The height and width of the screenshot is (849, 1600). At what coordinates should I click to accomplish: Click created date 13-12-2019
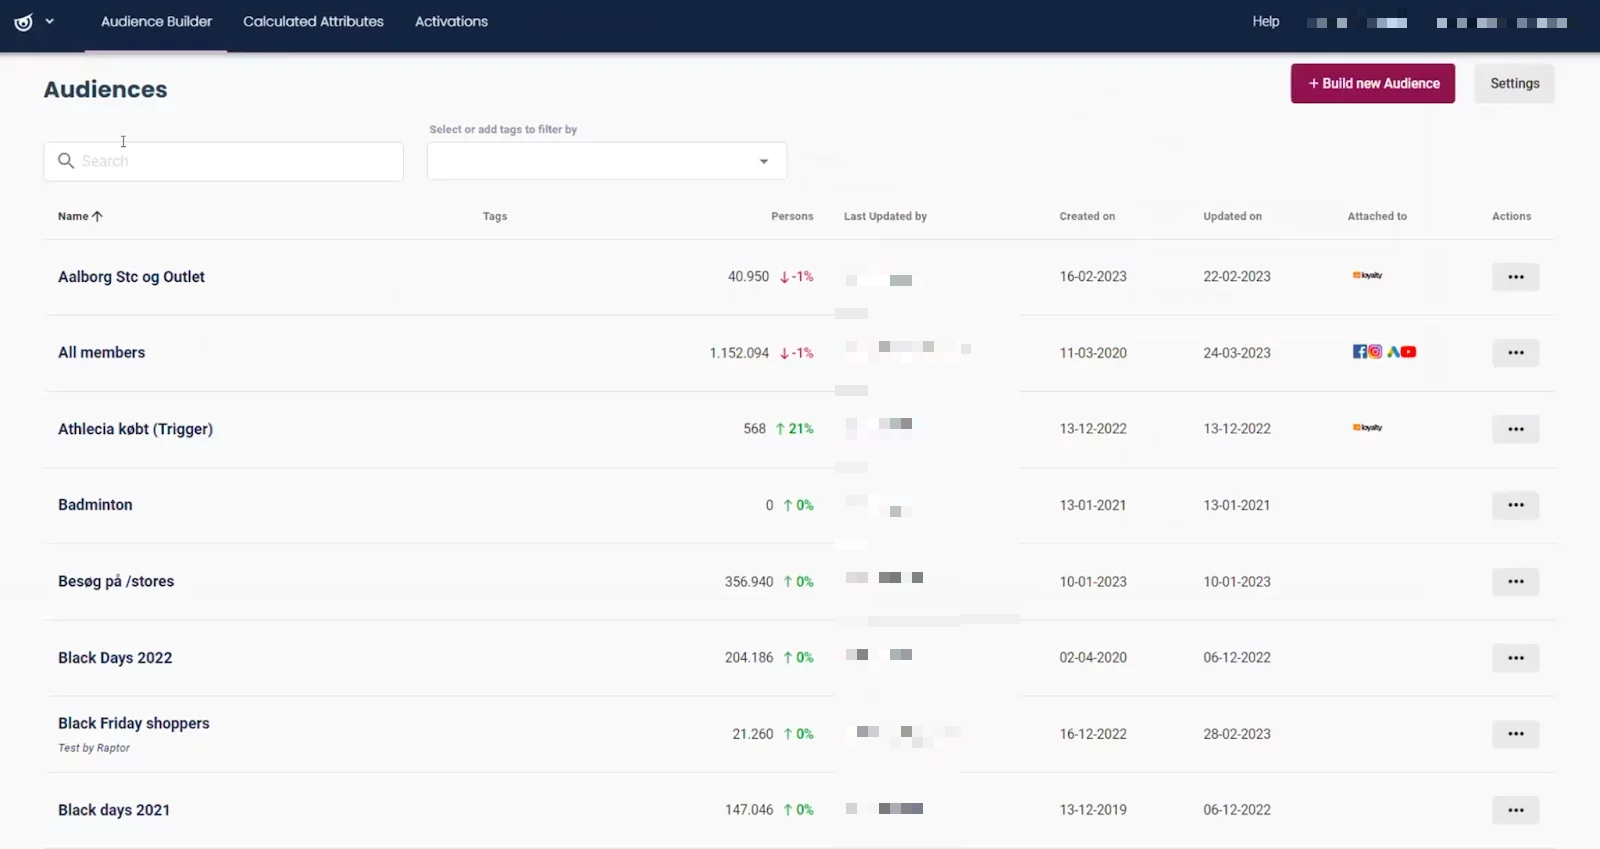[x=1093, y=810]
